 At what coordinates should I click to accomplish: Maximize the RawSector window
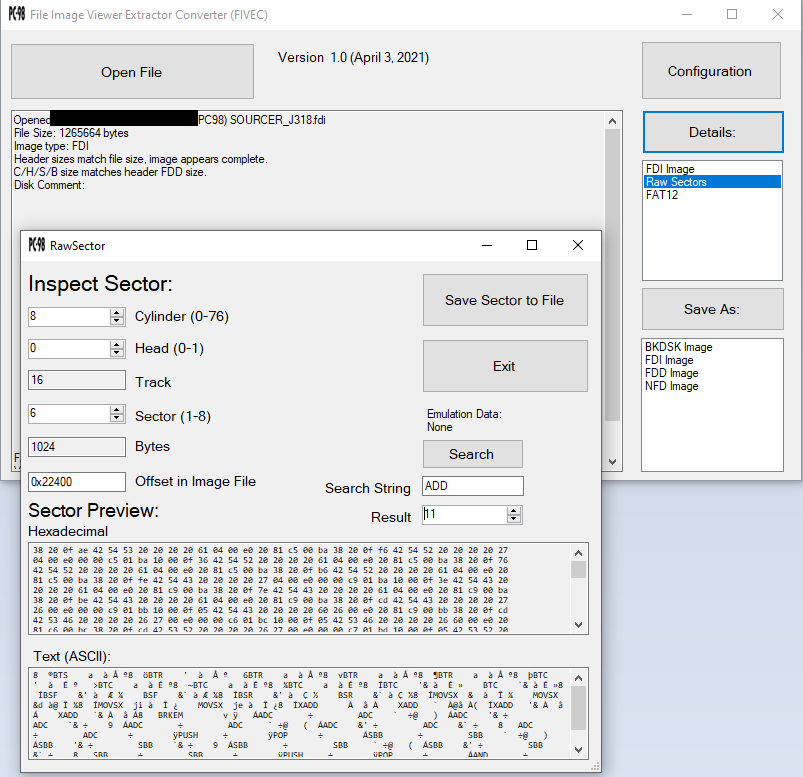532,245
